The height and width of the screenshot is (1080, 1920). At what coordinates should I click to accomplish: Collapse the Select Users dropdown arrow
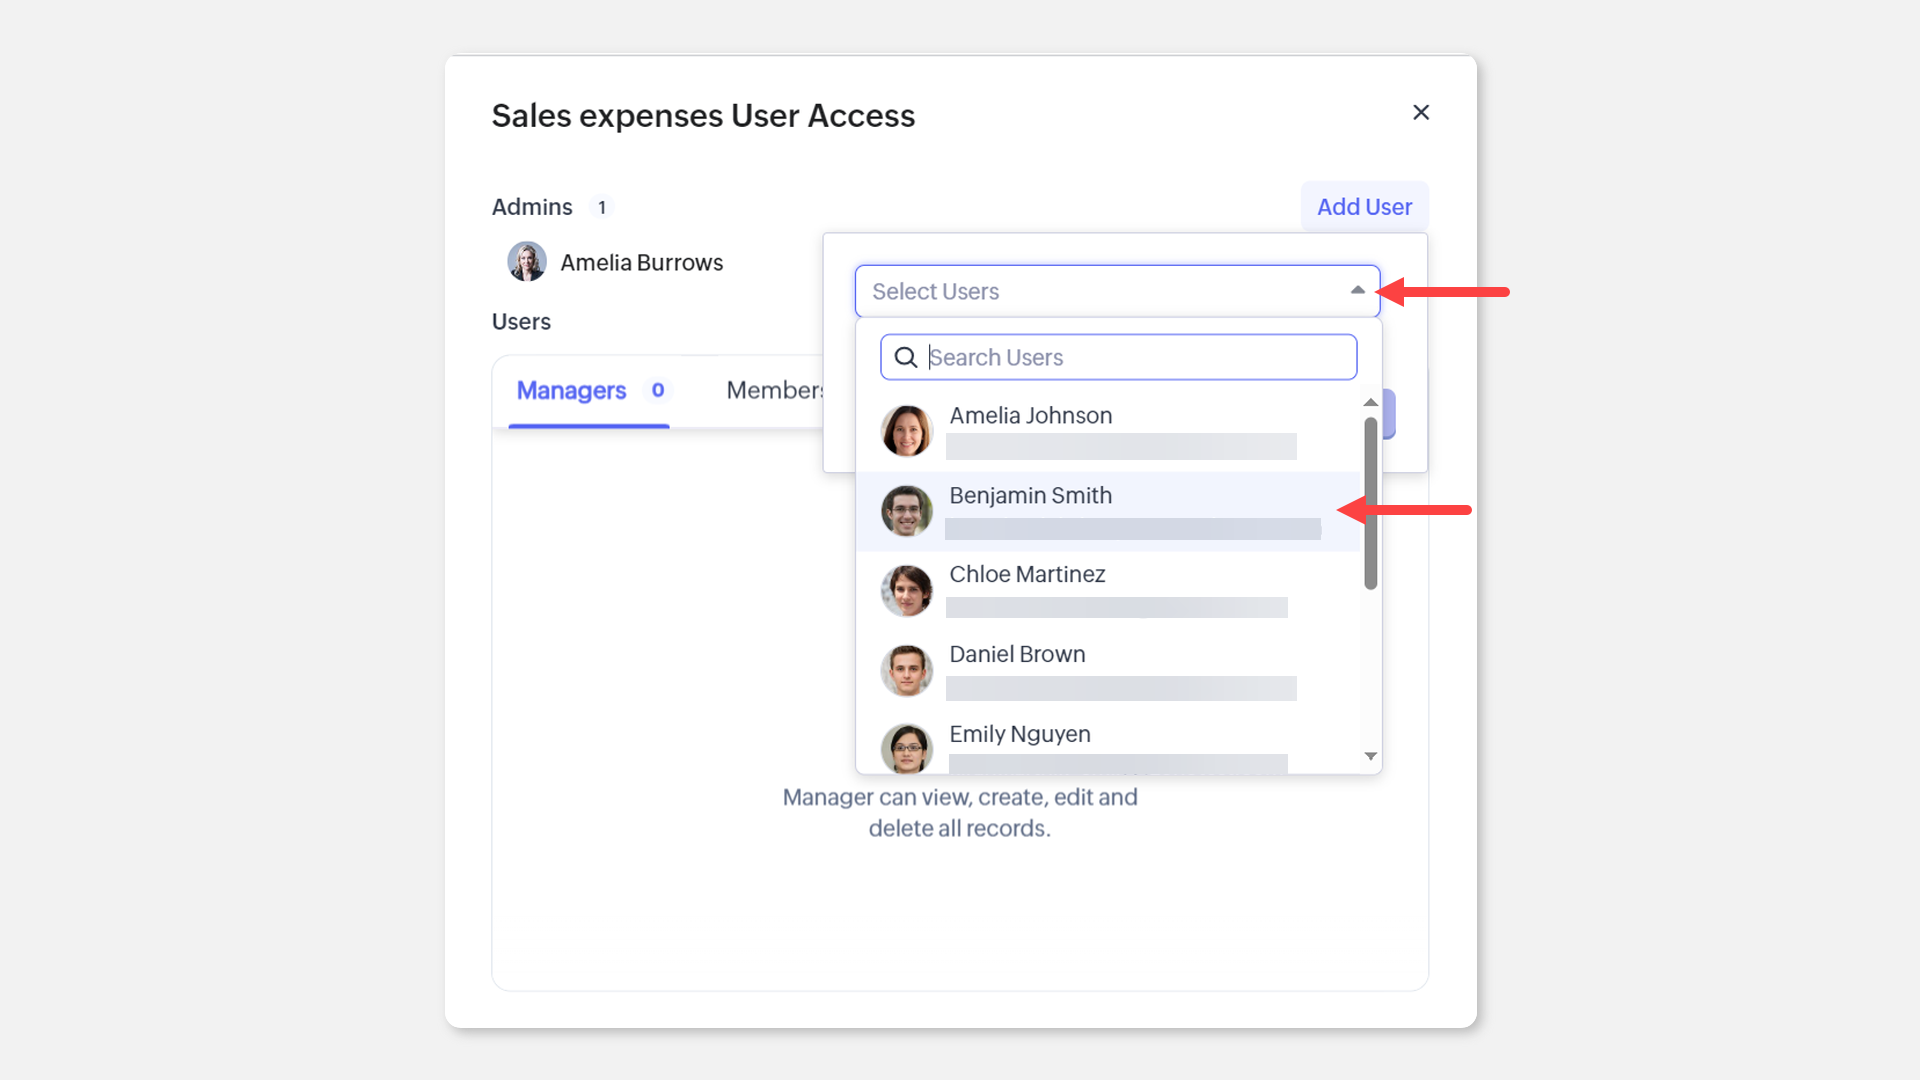tap(1357, 291)
